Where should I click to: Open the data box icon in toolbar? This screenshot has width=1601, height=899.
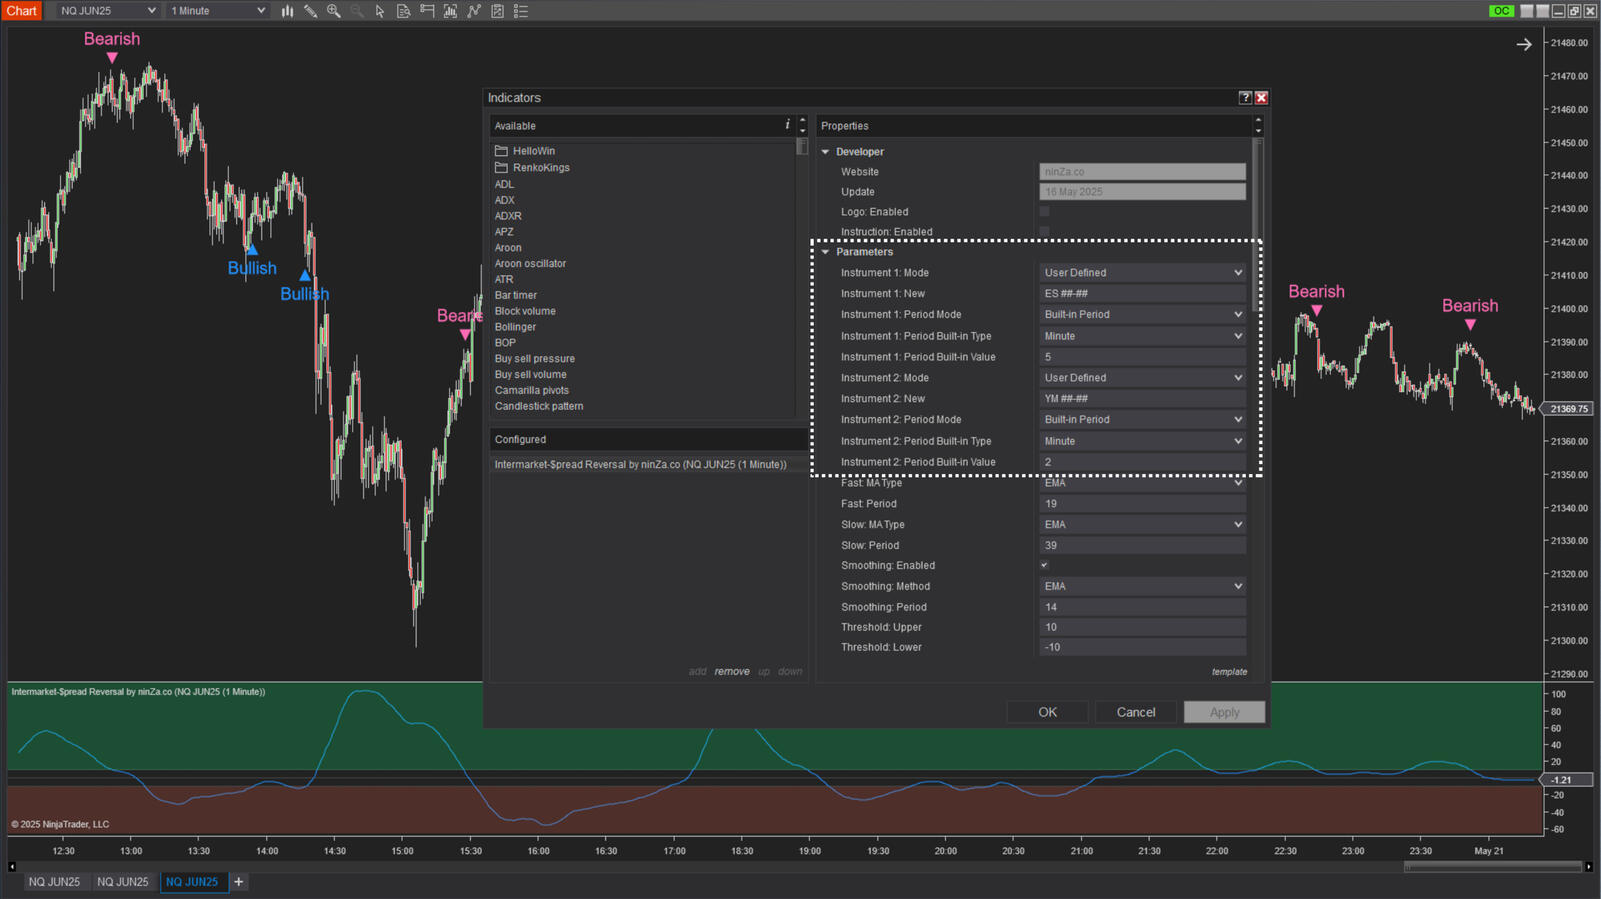[403, 11]
